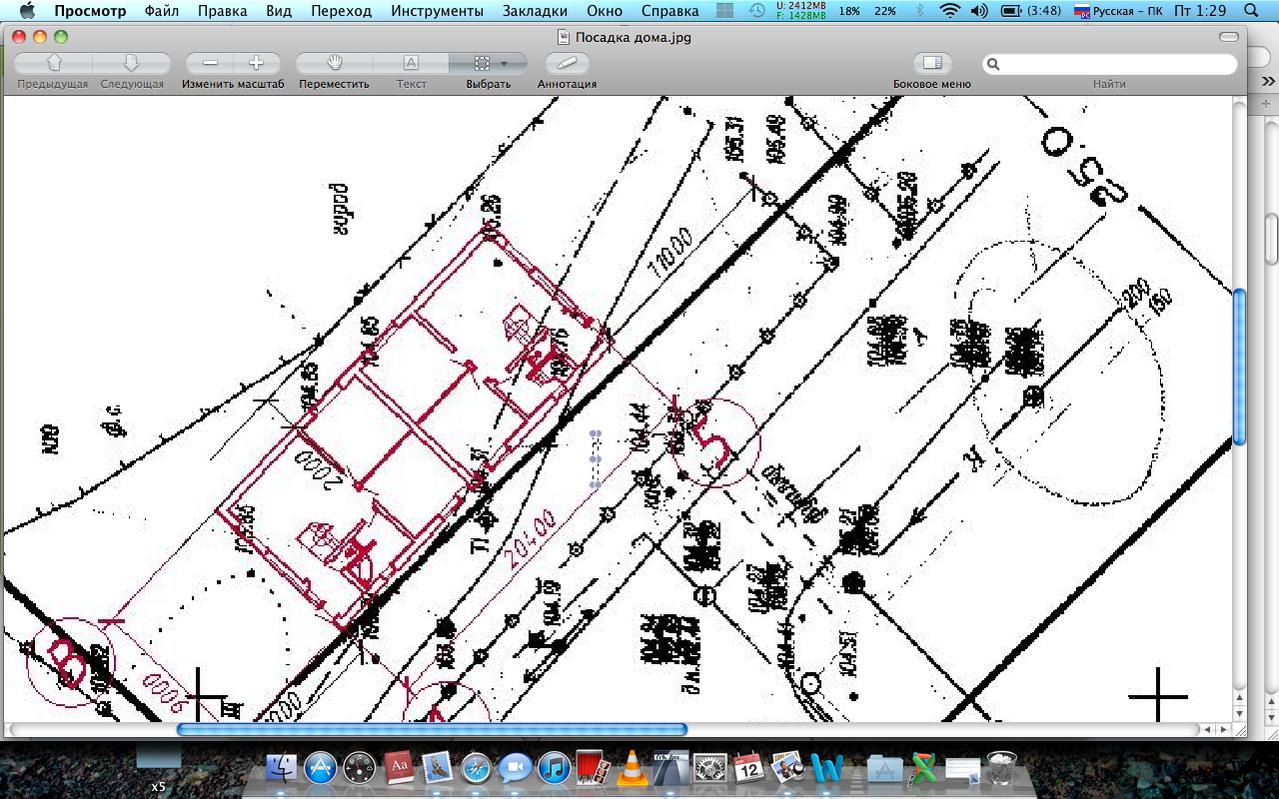Zoom in with the plus button
Screen dimensions: 1279x799
pyautogui.click(x=256, y=63)
